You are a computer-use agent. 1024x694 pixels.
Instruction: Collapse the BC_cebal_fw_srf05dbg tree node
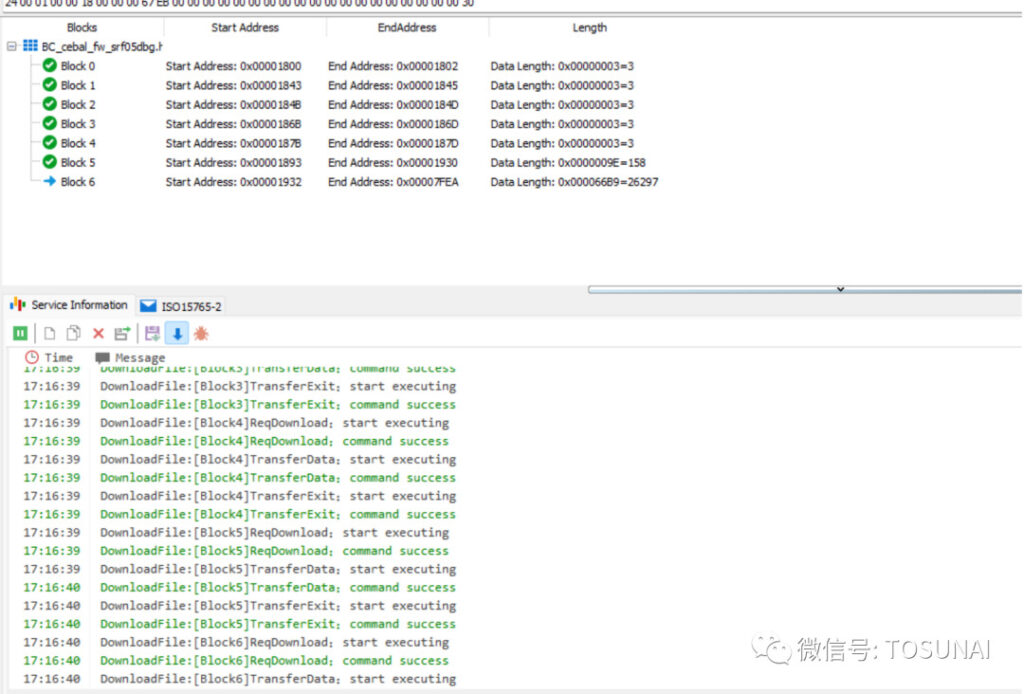pos(12,46)
